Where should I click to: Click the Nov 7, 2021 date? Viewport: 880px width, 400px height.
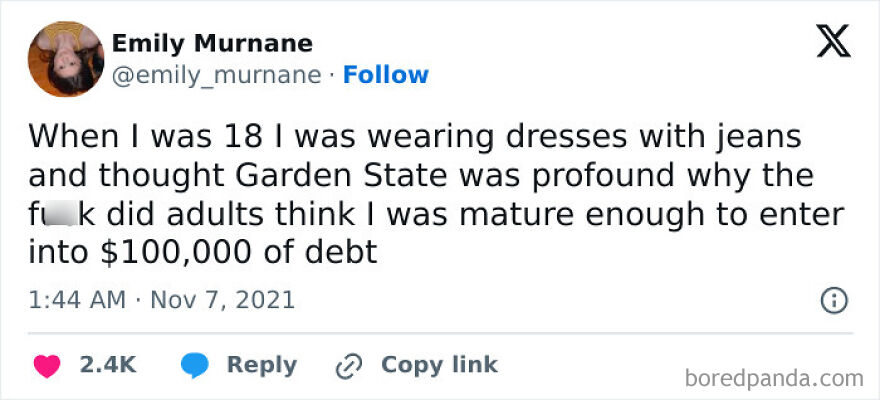point(222,299)
